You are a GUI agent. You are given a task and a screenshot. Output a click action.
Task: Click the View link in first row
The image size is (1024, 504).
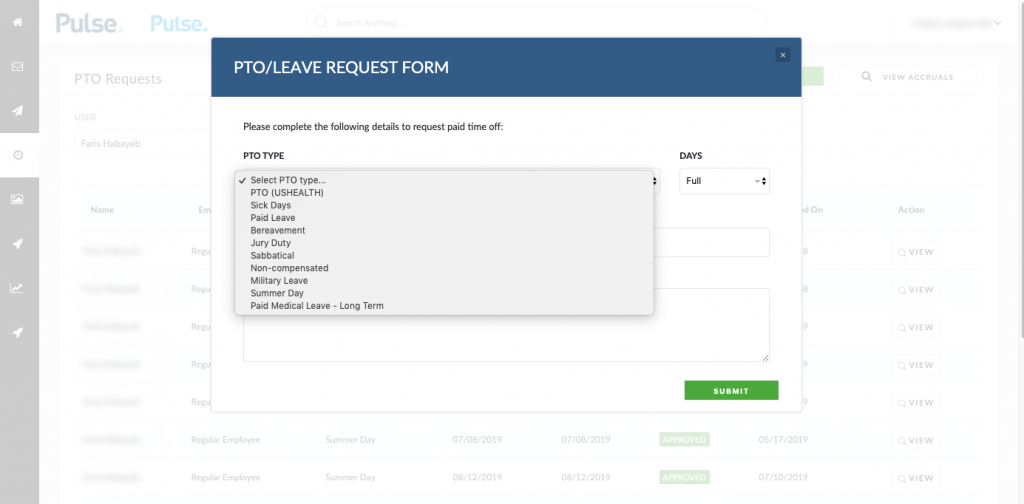point(916,252)
